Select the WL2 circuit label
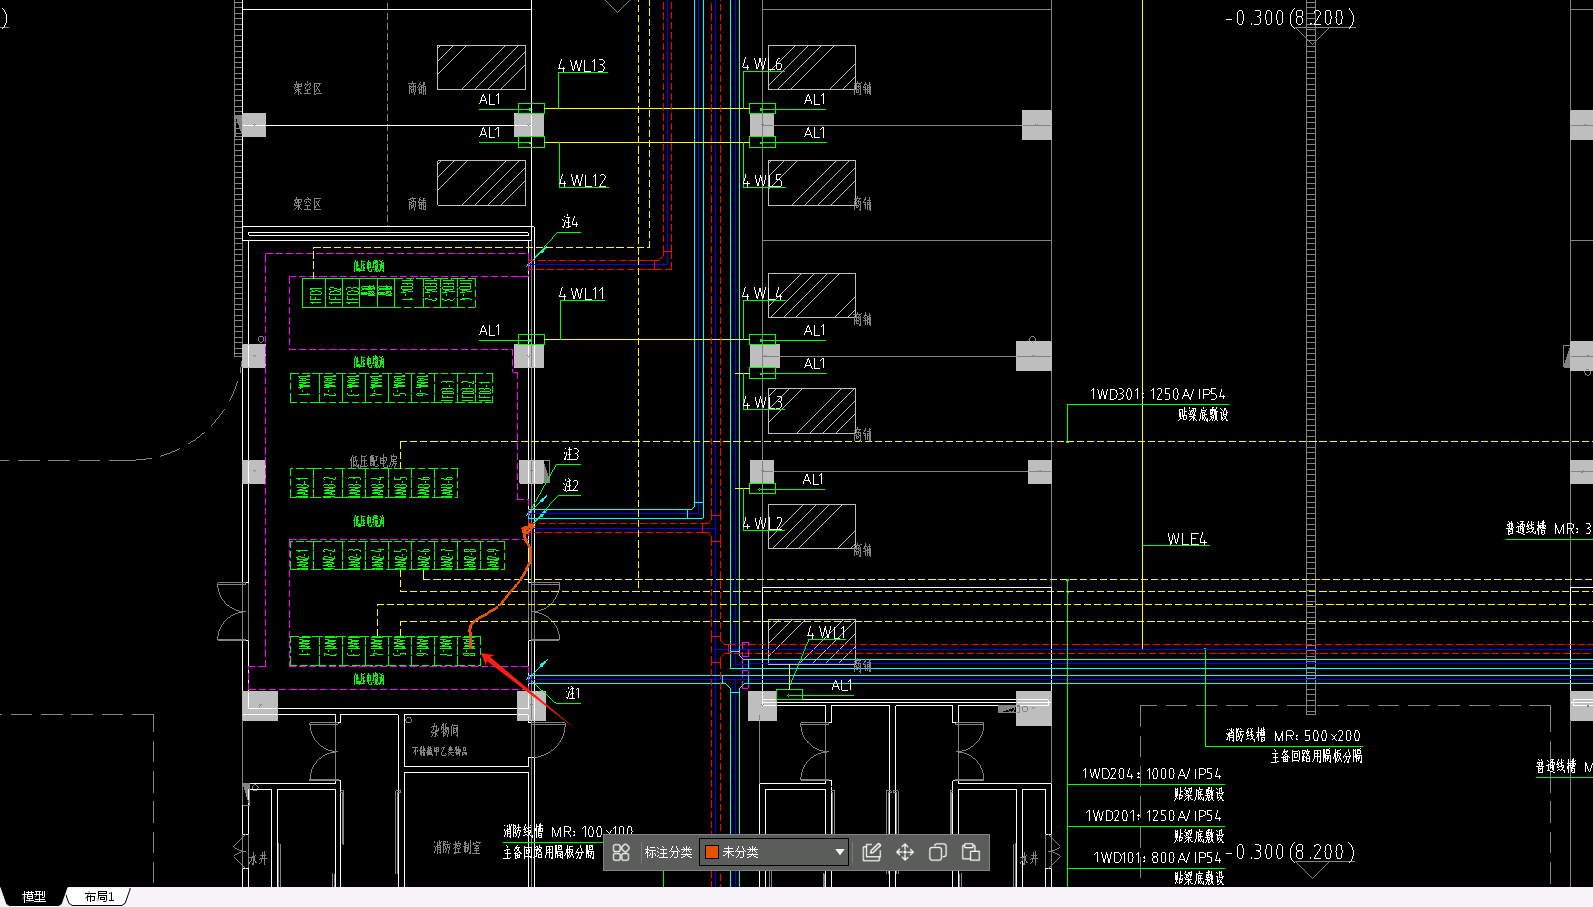This screenshot has height=907, width=1593. (763, 524)
